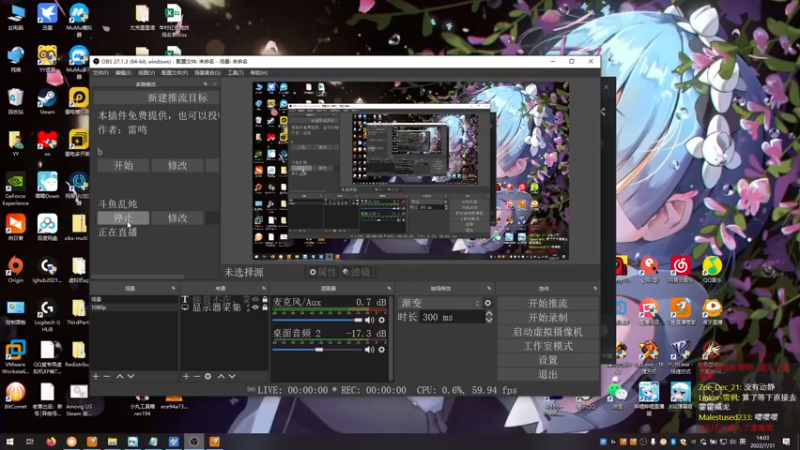
Task: Open the 场景集合(S) menu
Action: [208, 73]
